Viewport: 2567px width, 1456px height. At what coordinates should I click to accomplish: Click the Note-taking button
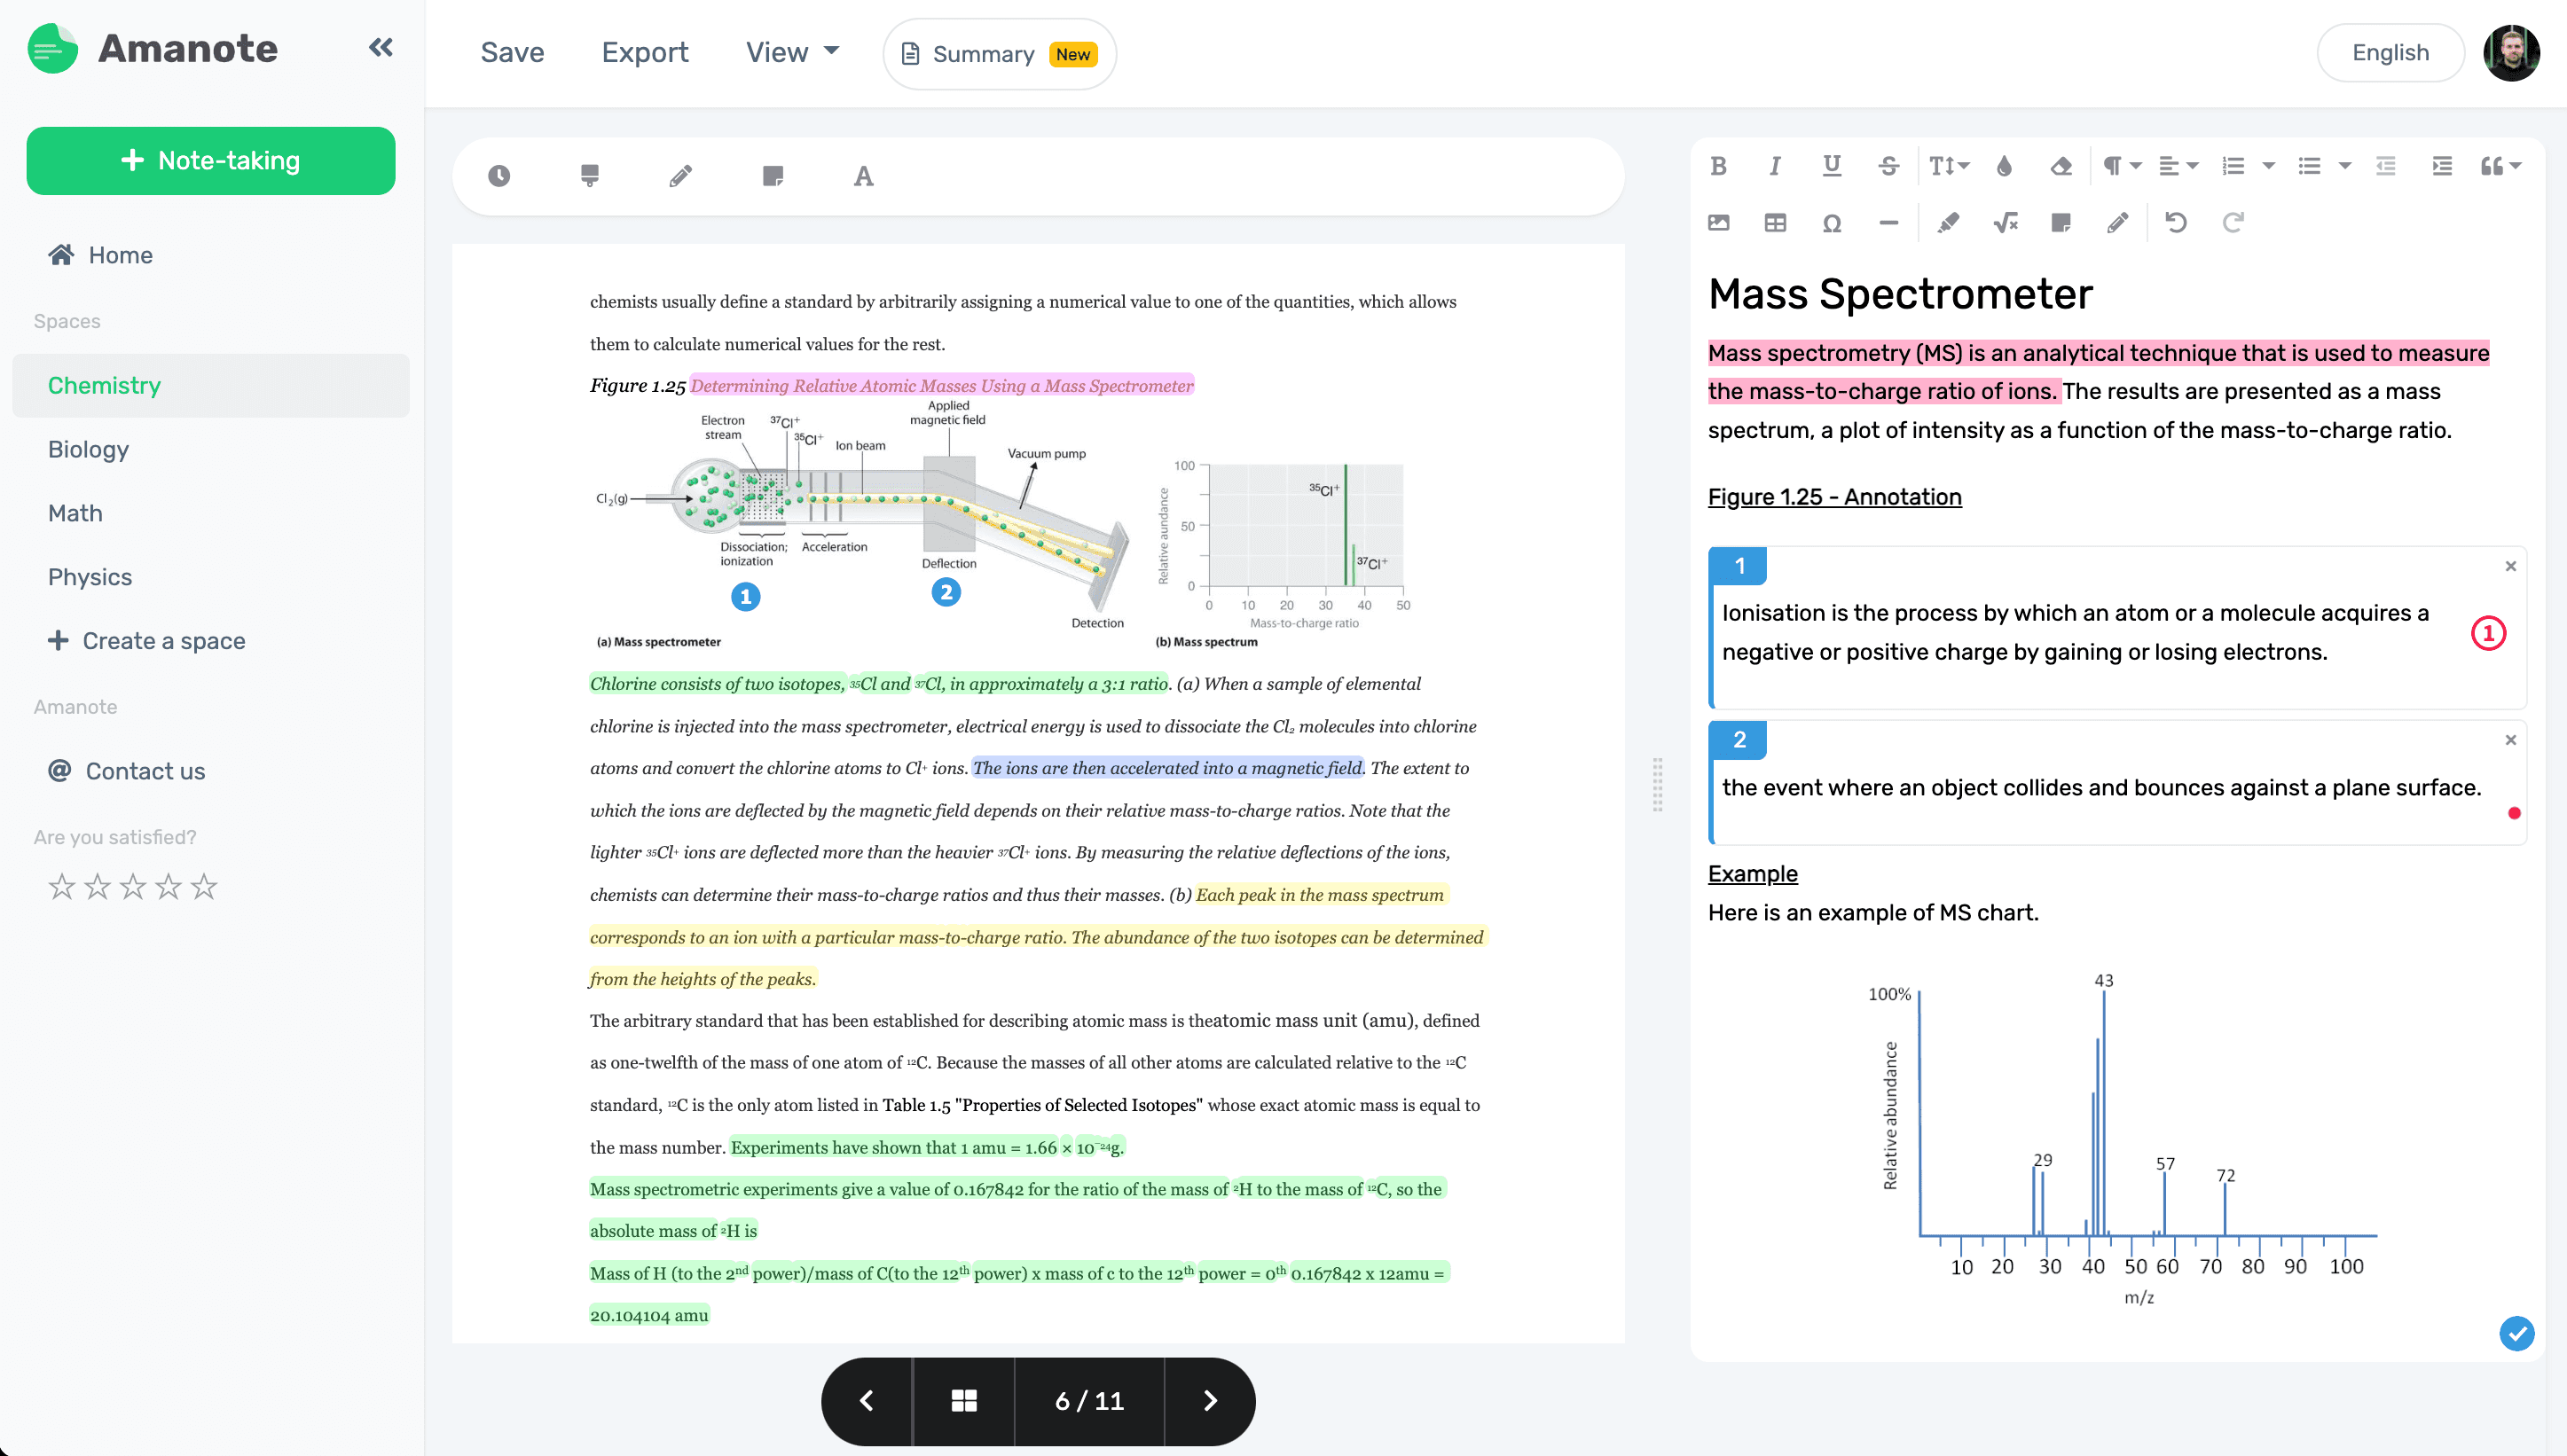(212, 159)
